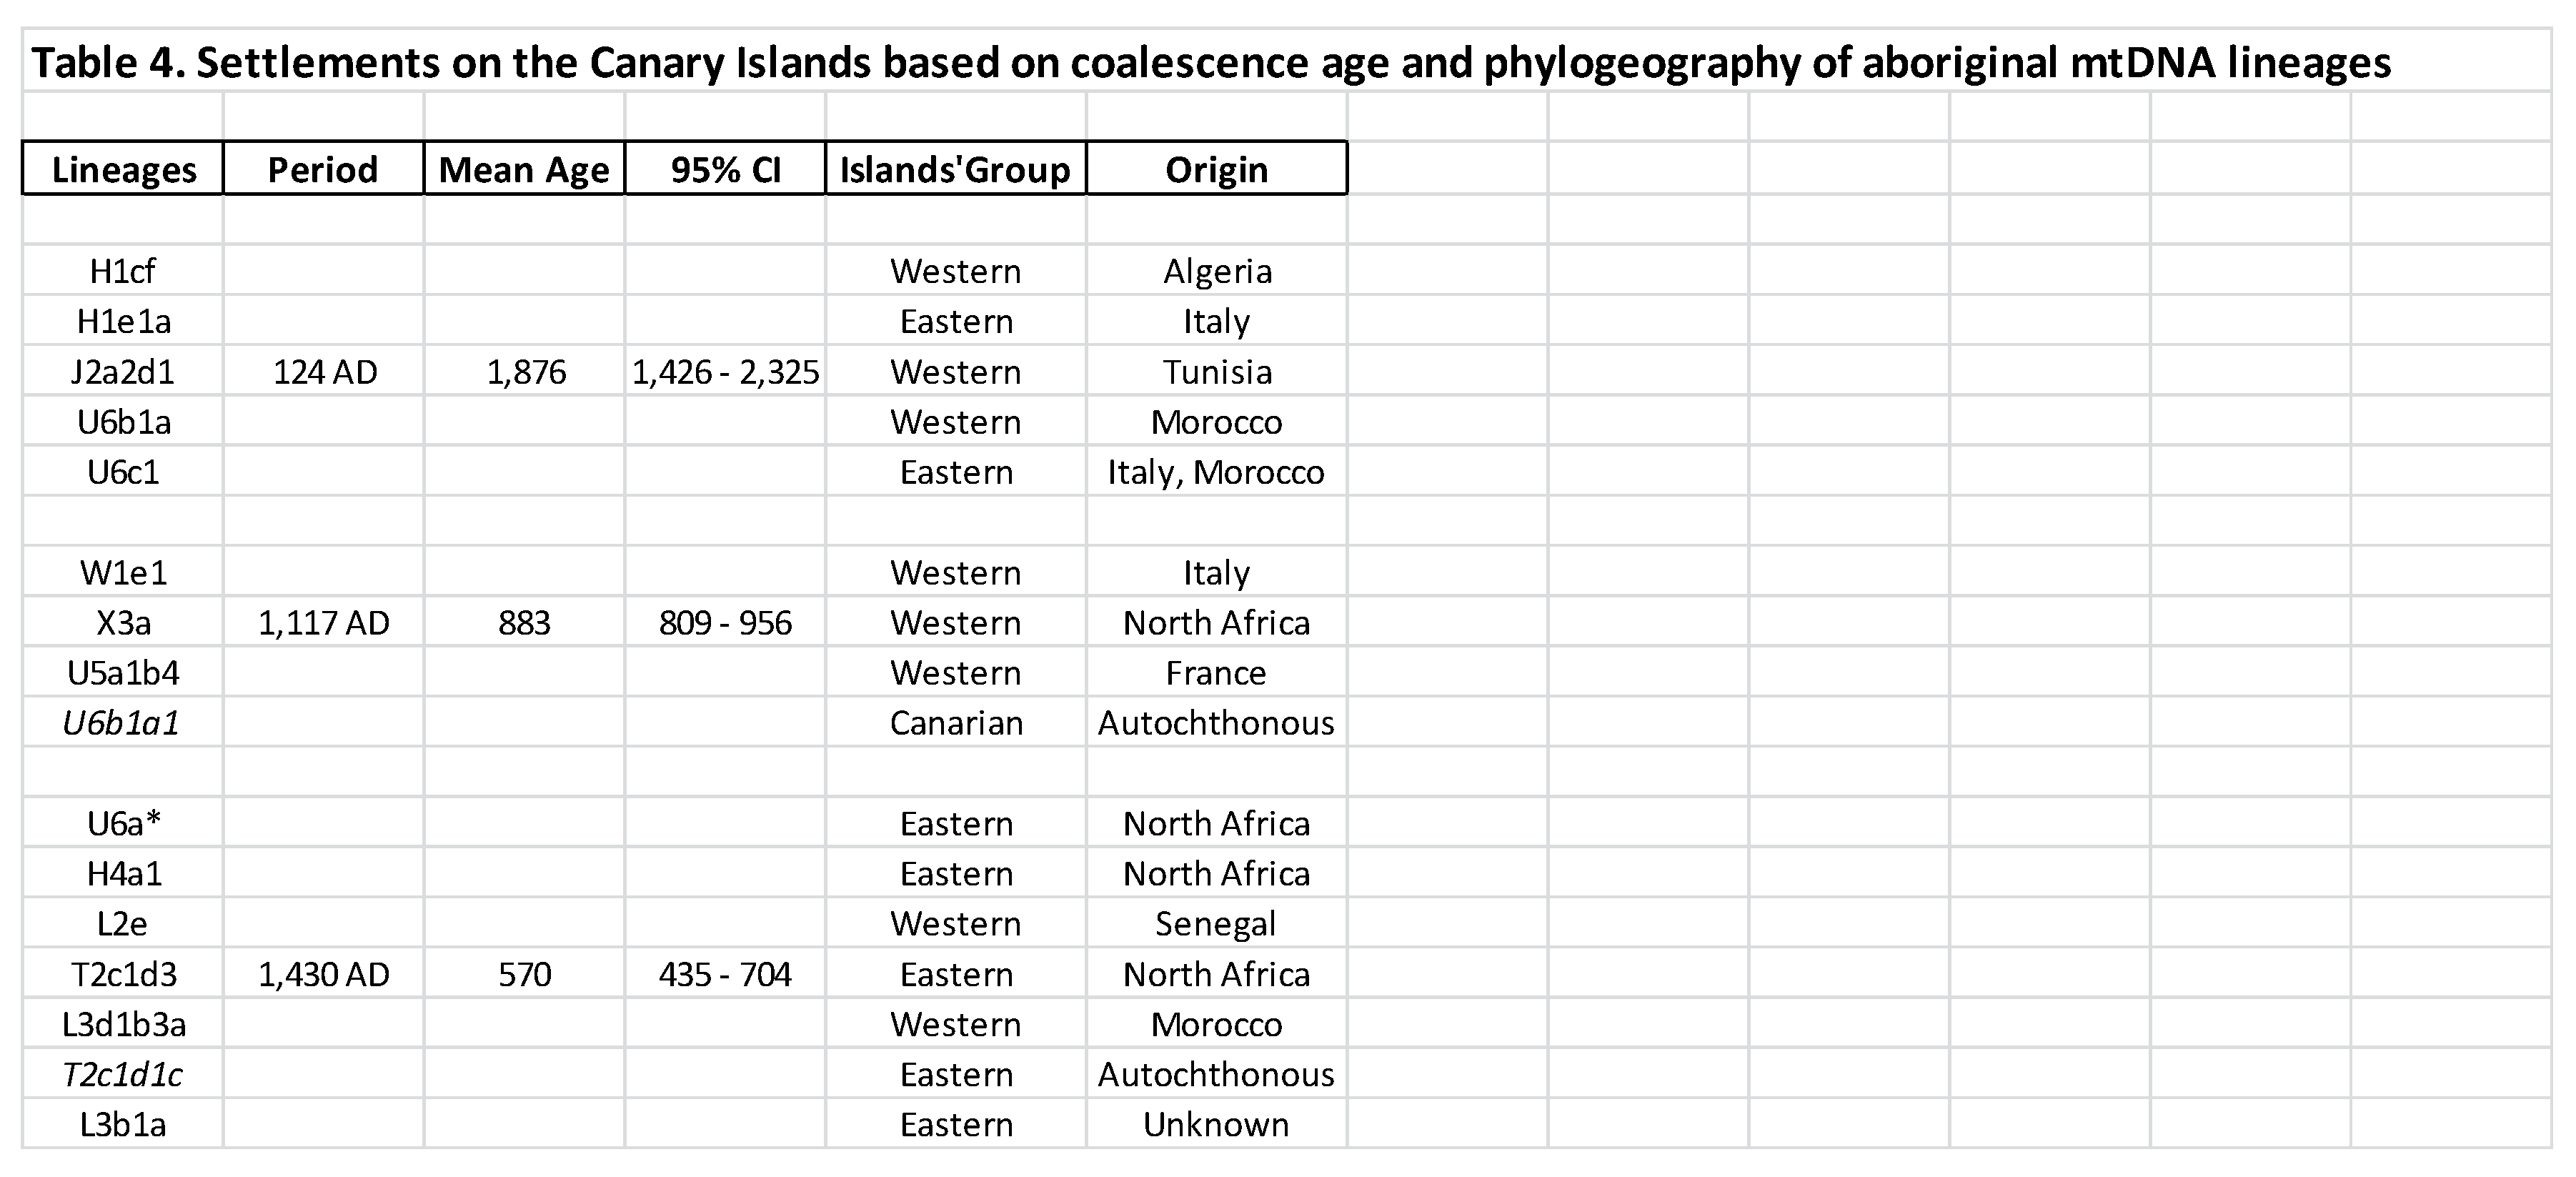Click the 95% CI column header
2576x1177 pixels.
point(725,169)
